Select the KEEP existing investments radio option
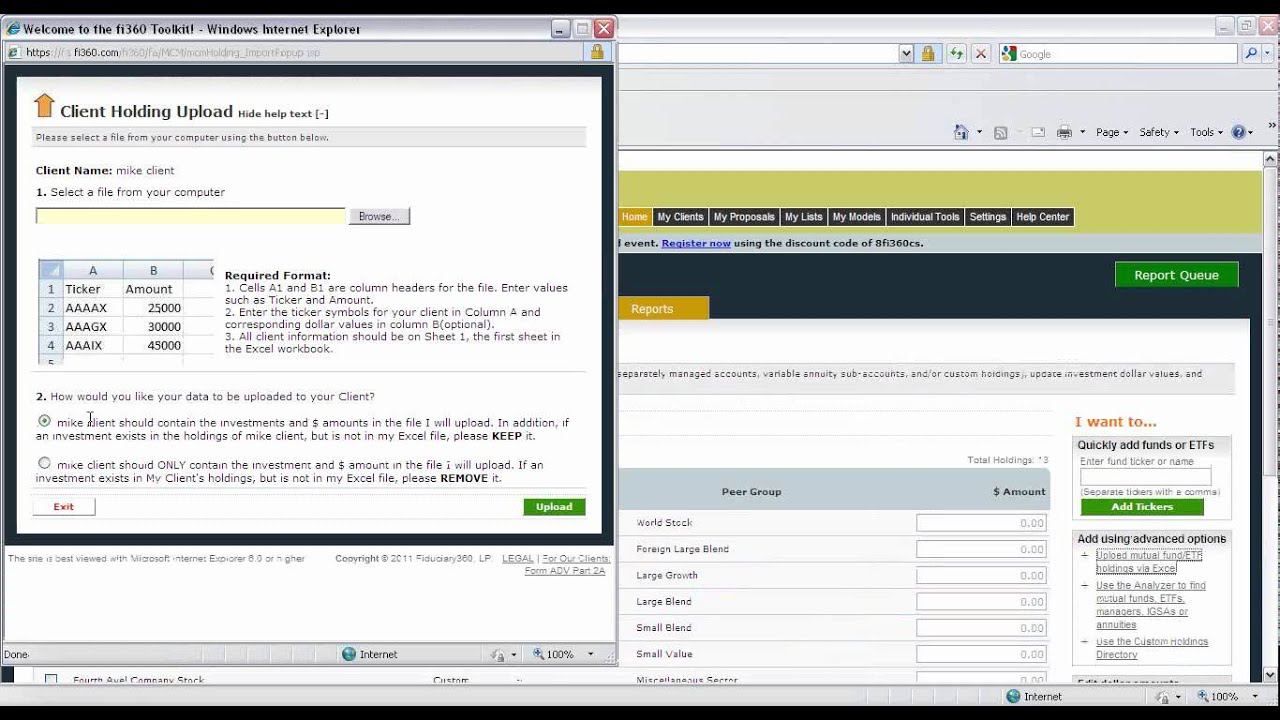This screenshot has height=720, width=1280. [x=44, y=421]
